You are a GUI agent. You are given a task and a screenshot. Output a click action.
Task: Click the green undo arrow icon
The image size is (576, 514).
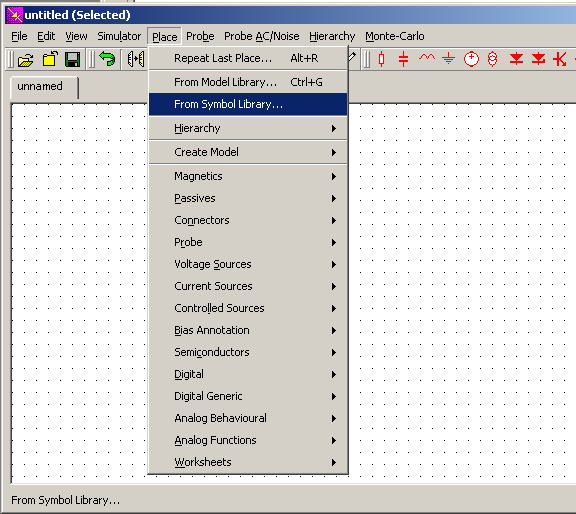click(107, 59)
